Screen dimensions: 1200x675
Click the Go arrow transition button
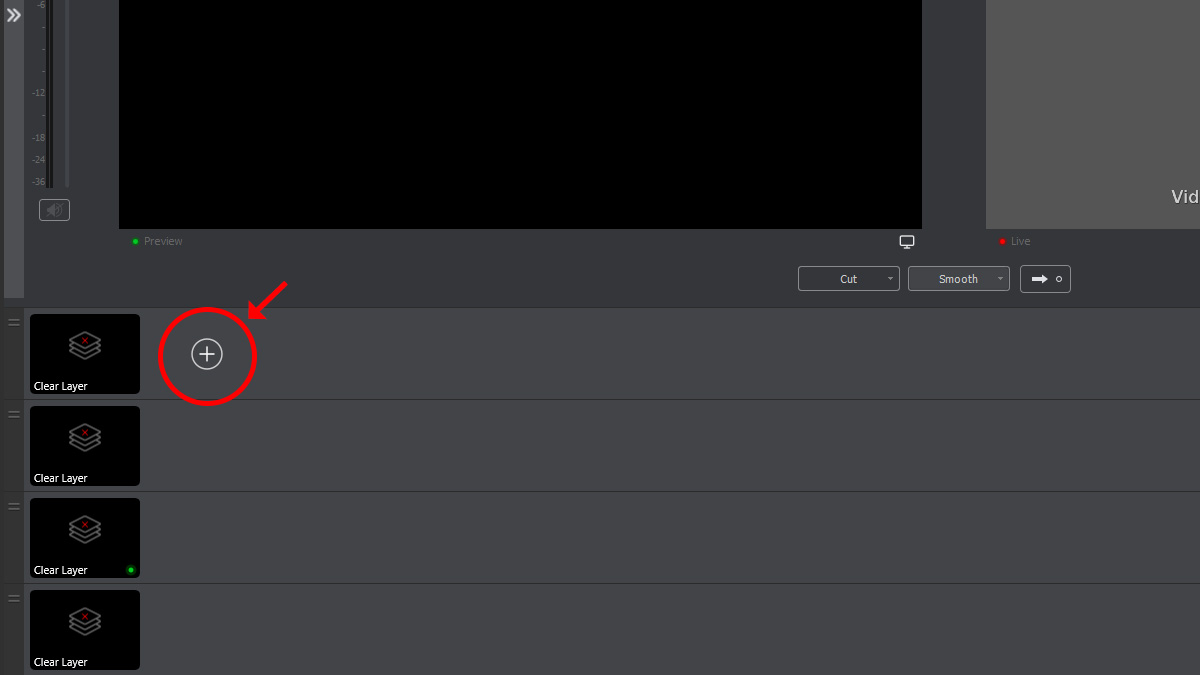coord(1045,279)
